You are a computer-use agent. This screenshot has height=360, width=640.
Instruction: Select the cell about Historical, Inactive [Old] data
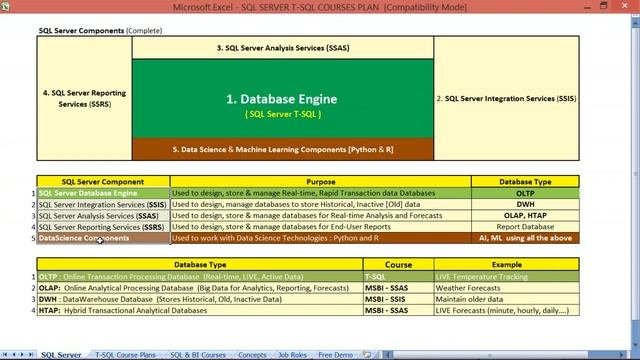point(321,204)
